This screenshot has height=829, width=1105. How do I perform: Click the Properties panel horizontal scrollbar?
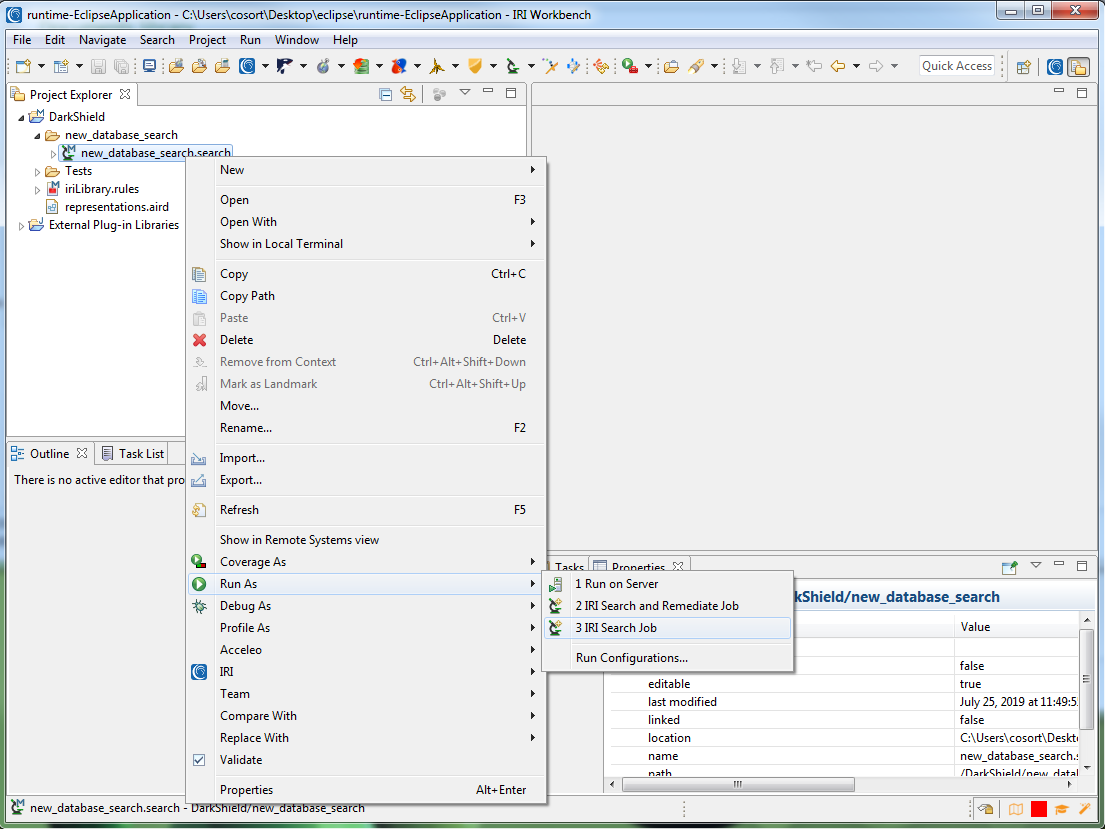pos(738,785)
